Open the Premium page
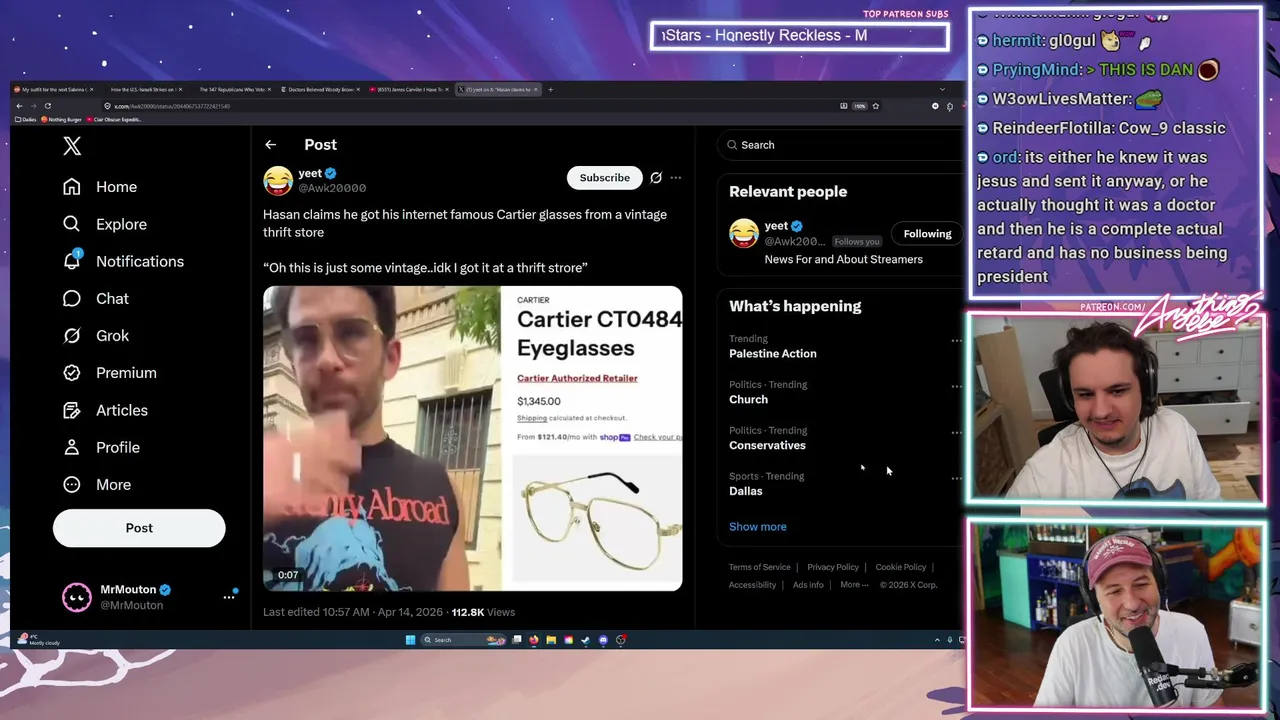Image resolution: width=1280 pixels, height=720 pixels. [110, 372]
